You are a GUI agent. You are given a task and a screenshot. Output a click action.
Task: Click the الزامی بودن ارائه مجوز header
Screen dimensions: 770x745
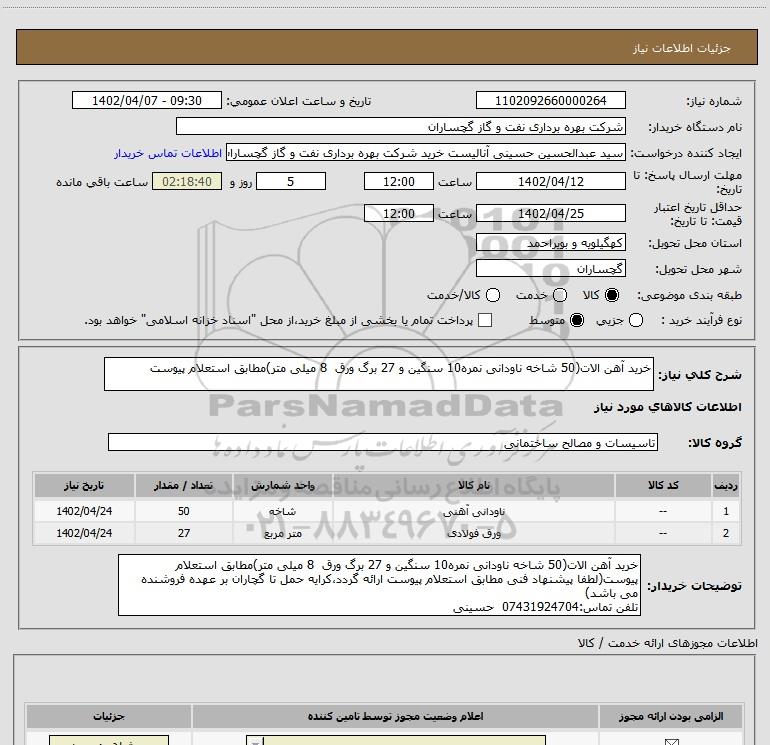[x=670, y=717]
